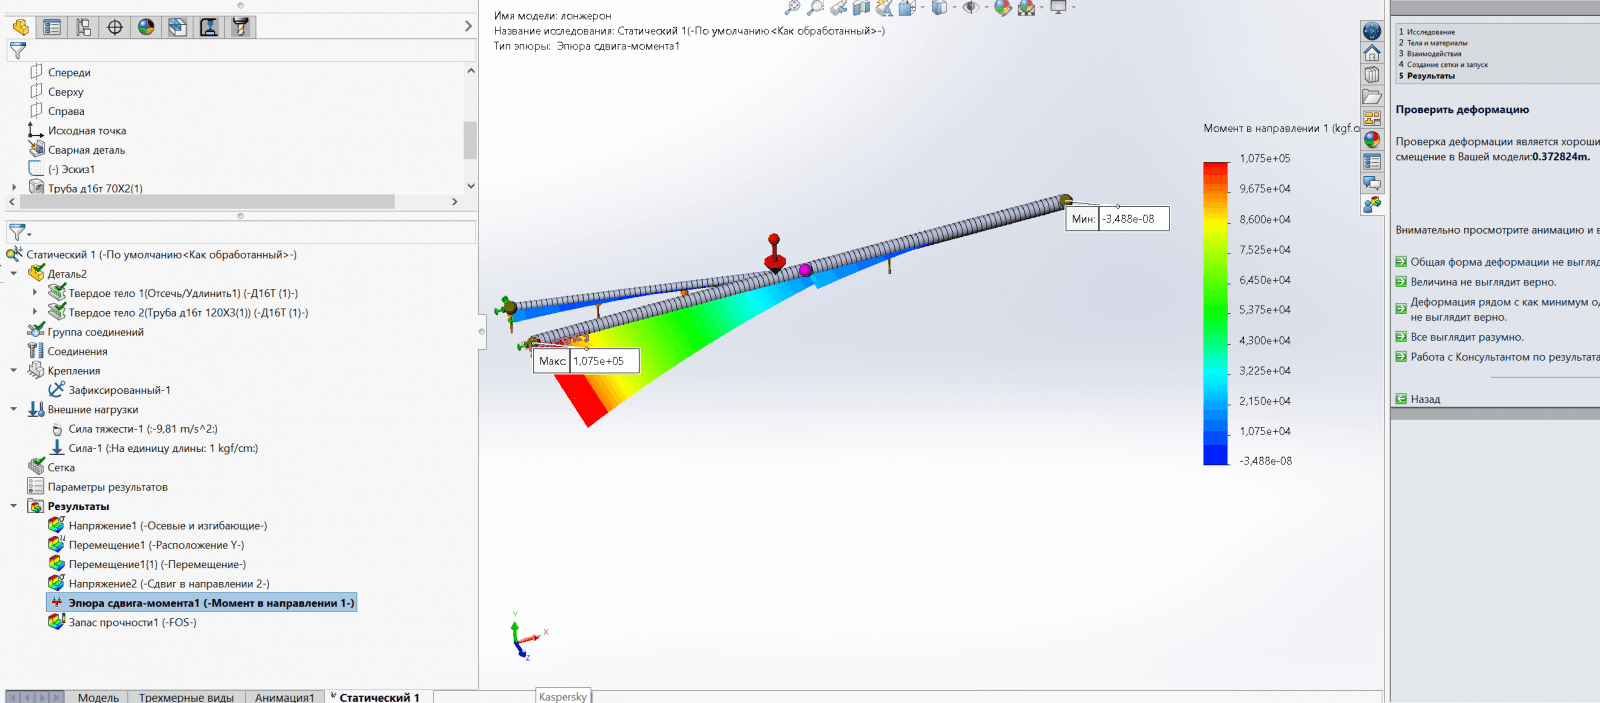Open the DimXpertManager crosshair tab
1600x703 pixels.
(115, 27)
